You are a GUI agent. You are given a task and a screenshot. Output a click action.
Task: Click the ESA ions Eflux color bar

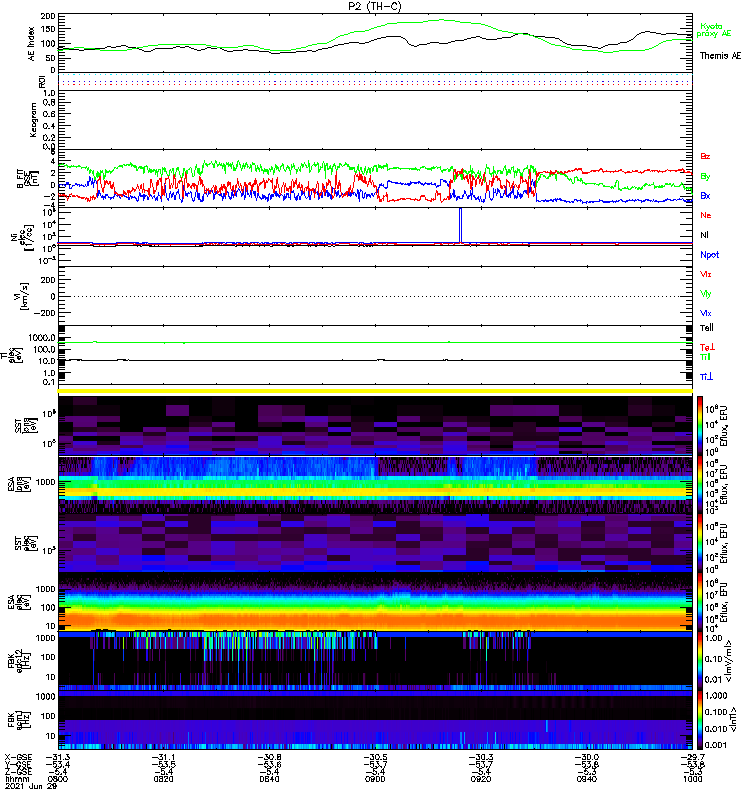click(700, 483)
